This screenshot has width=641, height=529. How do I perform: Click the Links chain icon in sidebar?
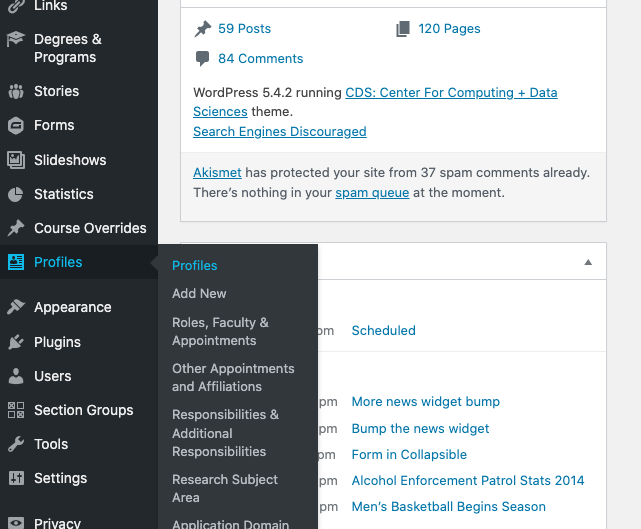pos(16,5)
